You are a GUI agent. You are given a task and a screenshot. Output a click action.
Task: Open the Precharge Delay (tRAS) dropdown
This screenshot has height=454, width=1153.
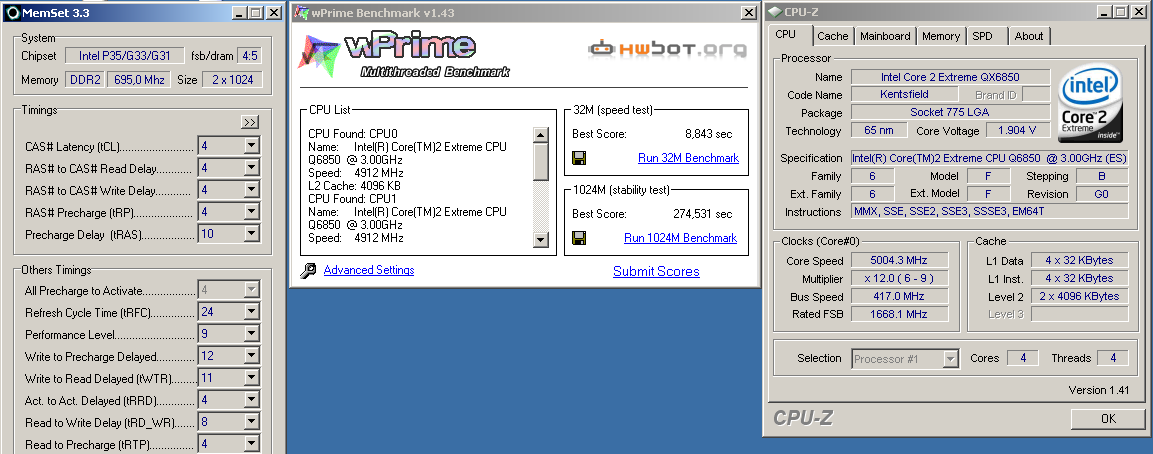pyautogui.click(x=251, y=234)
